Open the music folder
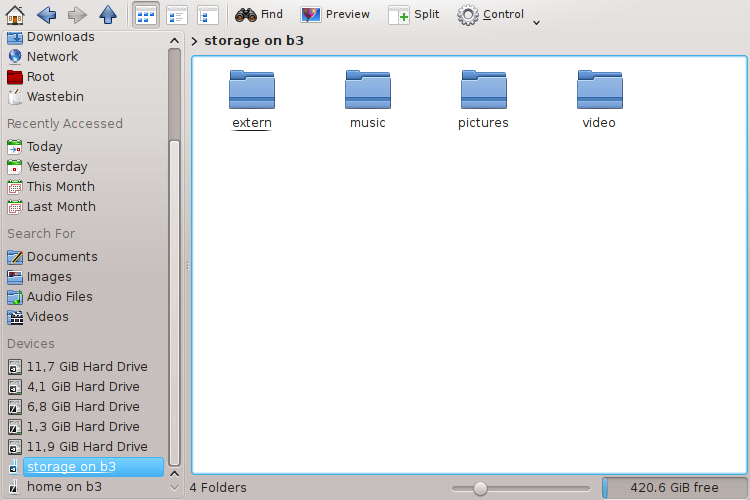Viewport: 750px width, 500px height. click(367, 100)
